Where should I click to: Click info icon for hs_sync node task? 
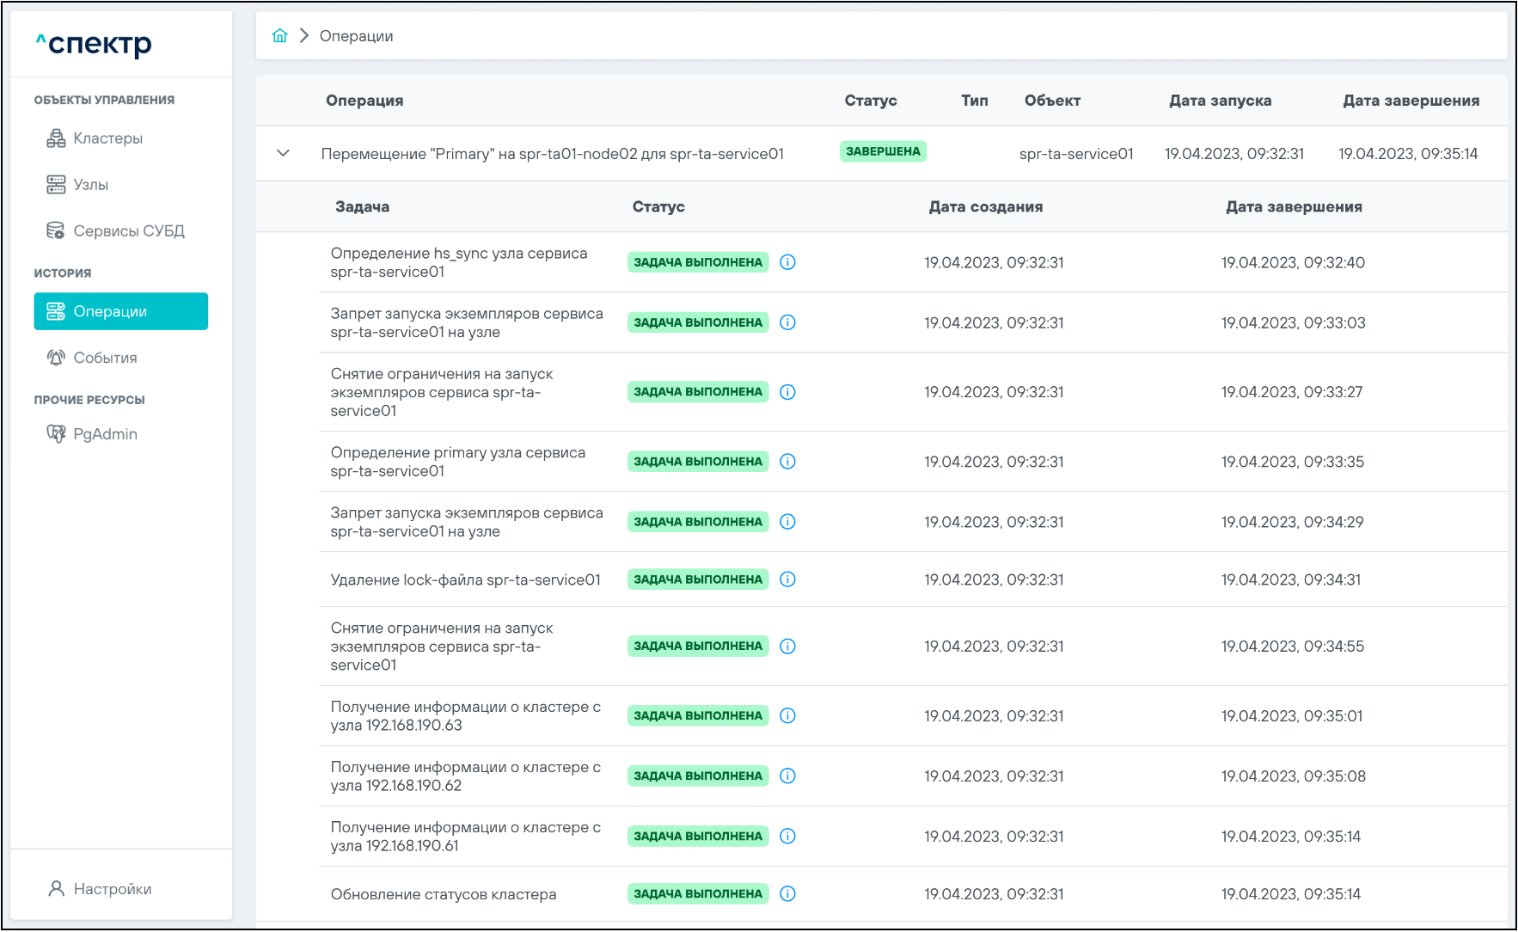tap(788, 262)
